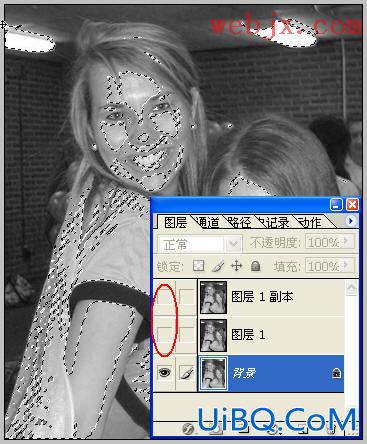Open the 填充 fill slider arrow
The height and width of the screenshot is (444, 367).
(x=347, y=265)
